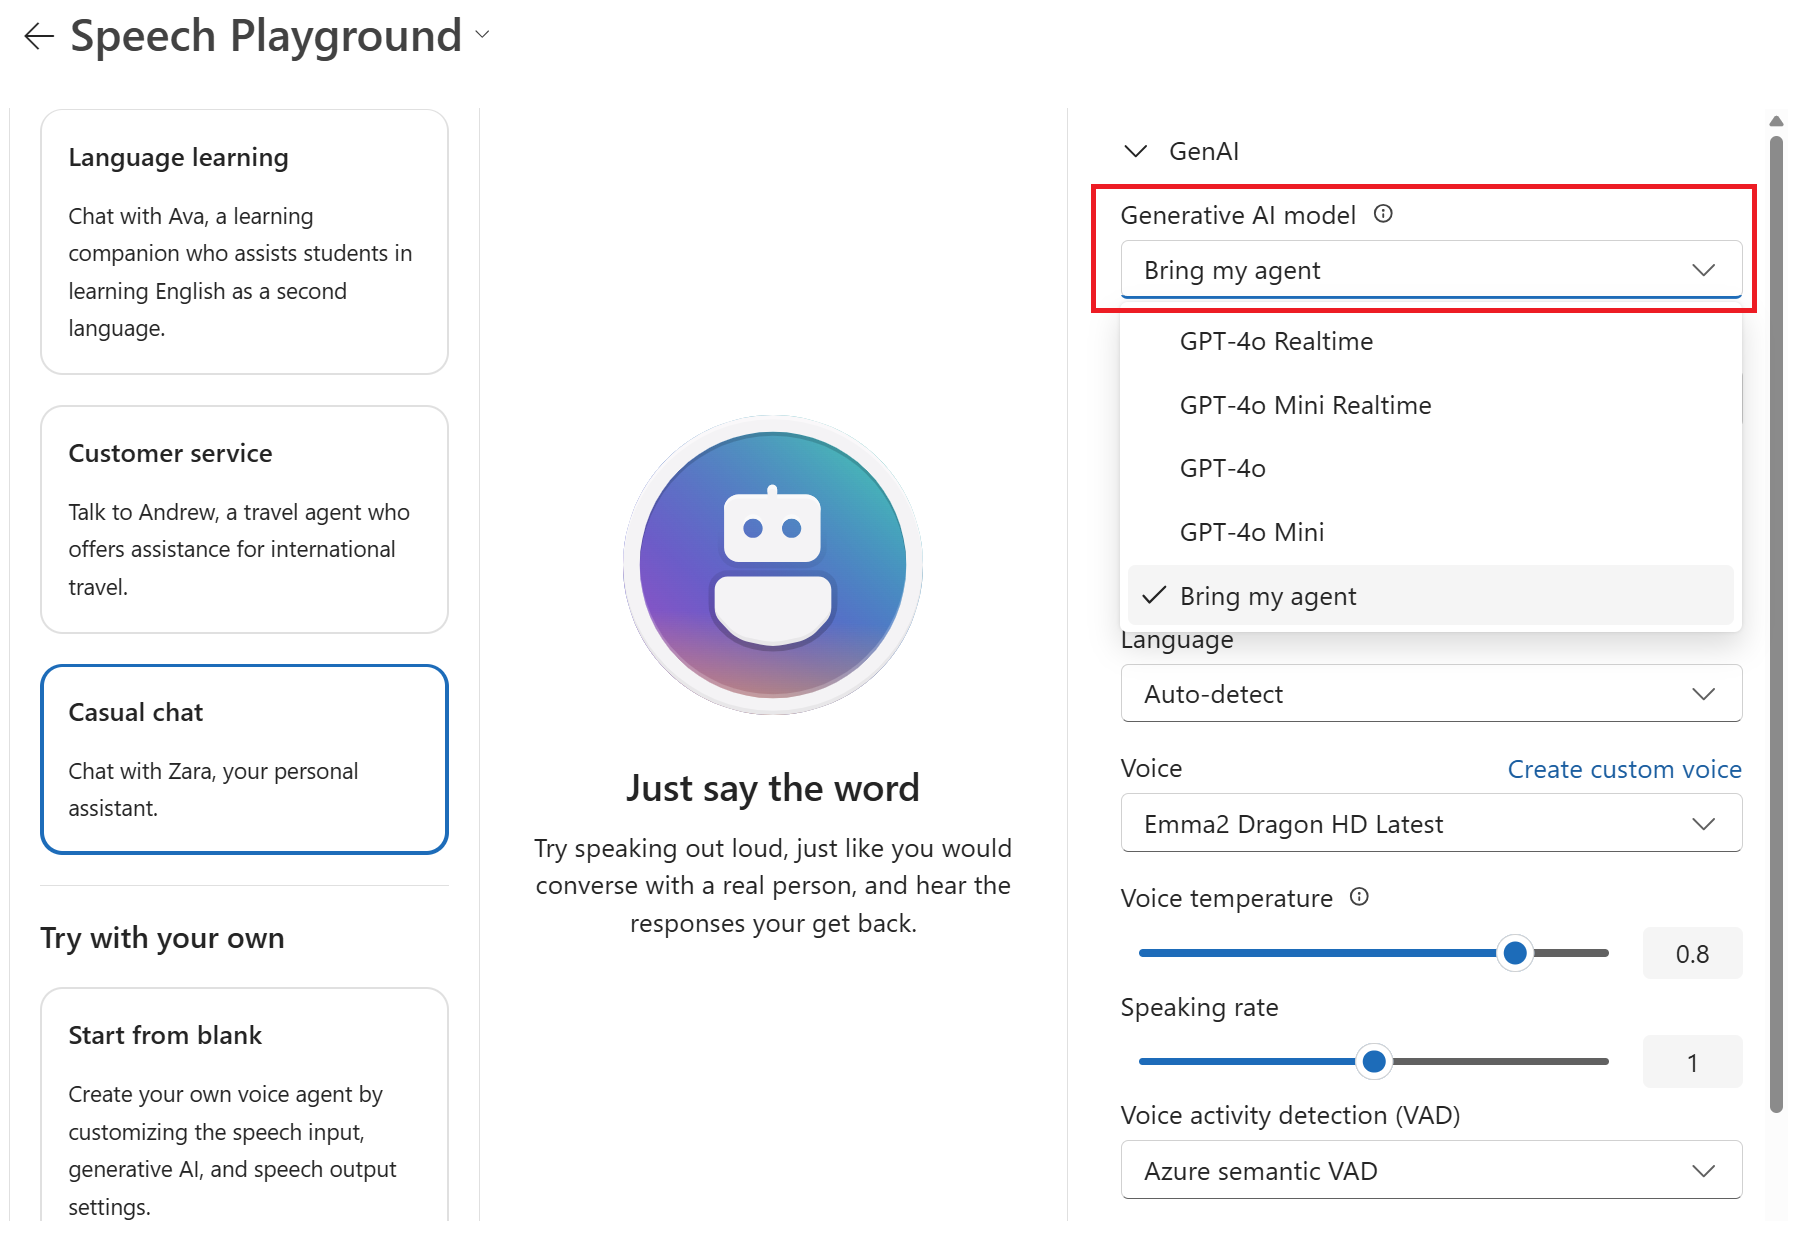Image resolution: width=1796 pixels, height=1254 pixels.
Task: Select the Language learning scenario card
Action: pos(244,242)
